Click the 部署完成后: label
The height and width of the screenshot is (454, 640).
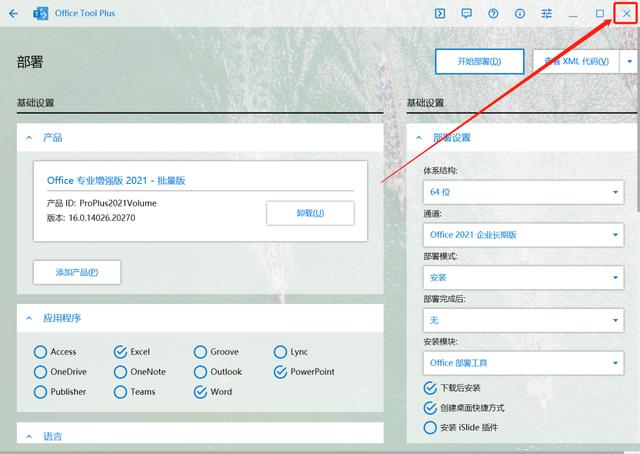point(444,299)
